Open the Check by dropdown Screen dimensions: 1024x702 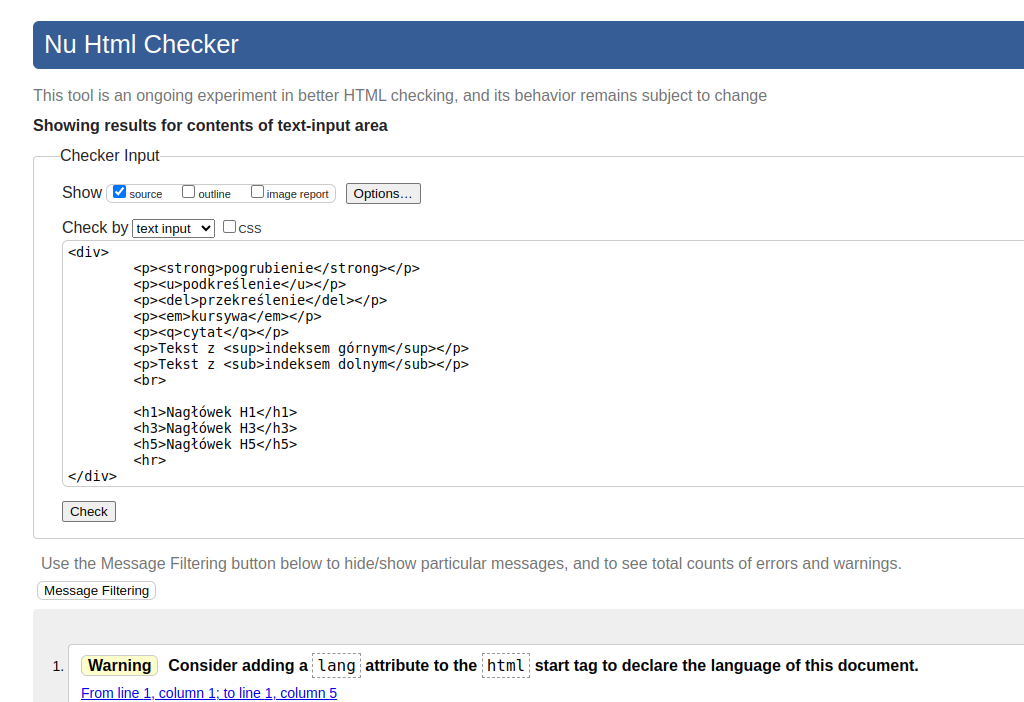click(x=173, y=228)
